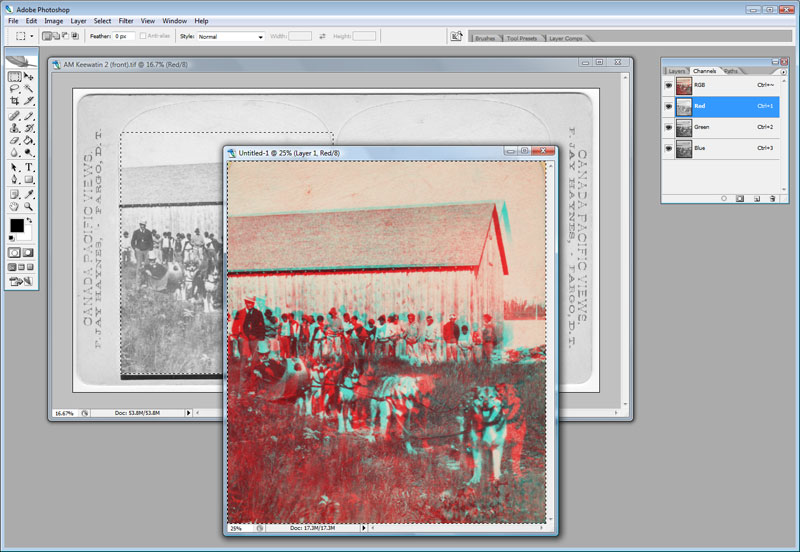Pick the Zoom tool in toolbox
This screenshot has width=800, height=552.
[x=29, y=206]
